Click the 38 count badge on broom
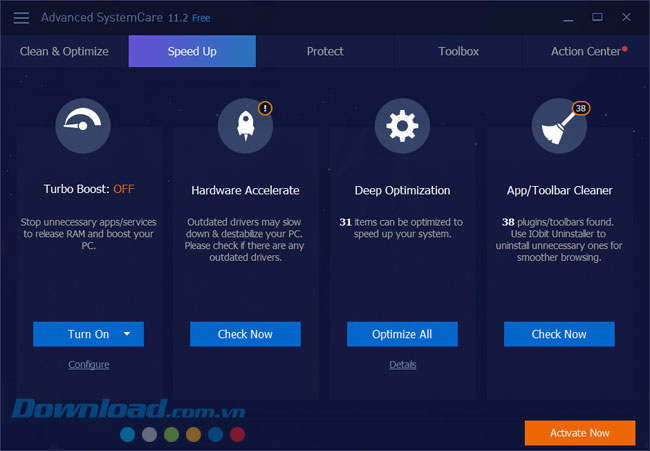650x451 pixels. point(581,108)
